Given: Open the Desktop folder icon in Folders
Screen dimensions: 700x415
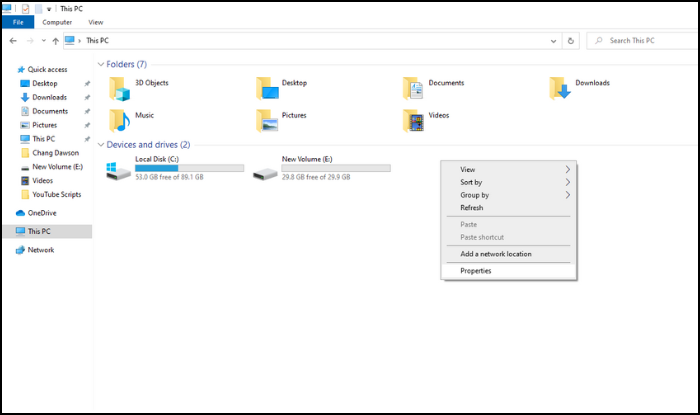Looking at the screenshot, I should click(267, 88).
